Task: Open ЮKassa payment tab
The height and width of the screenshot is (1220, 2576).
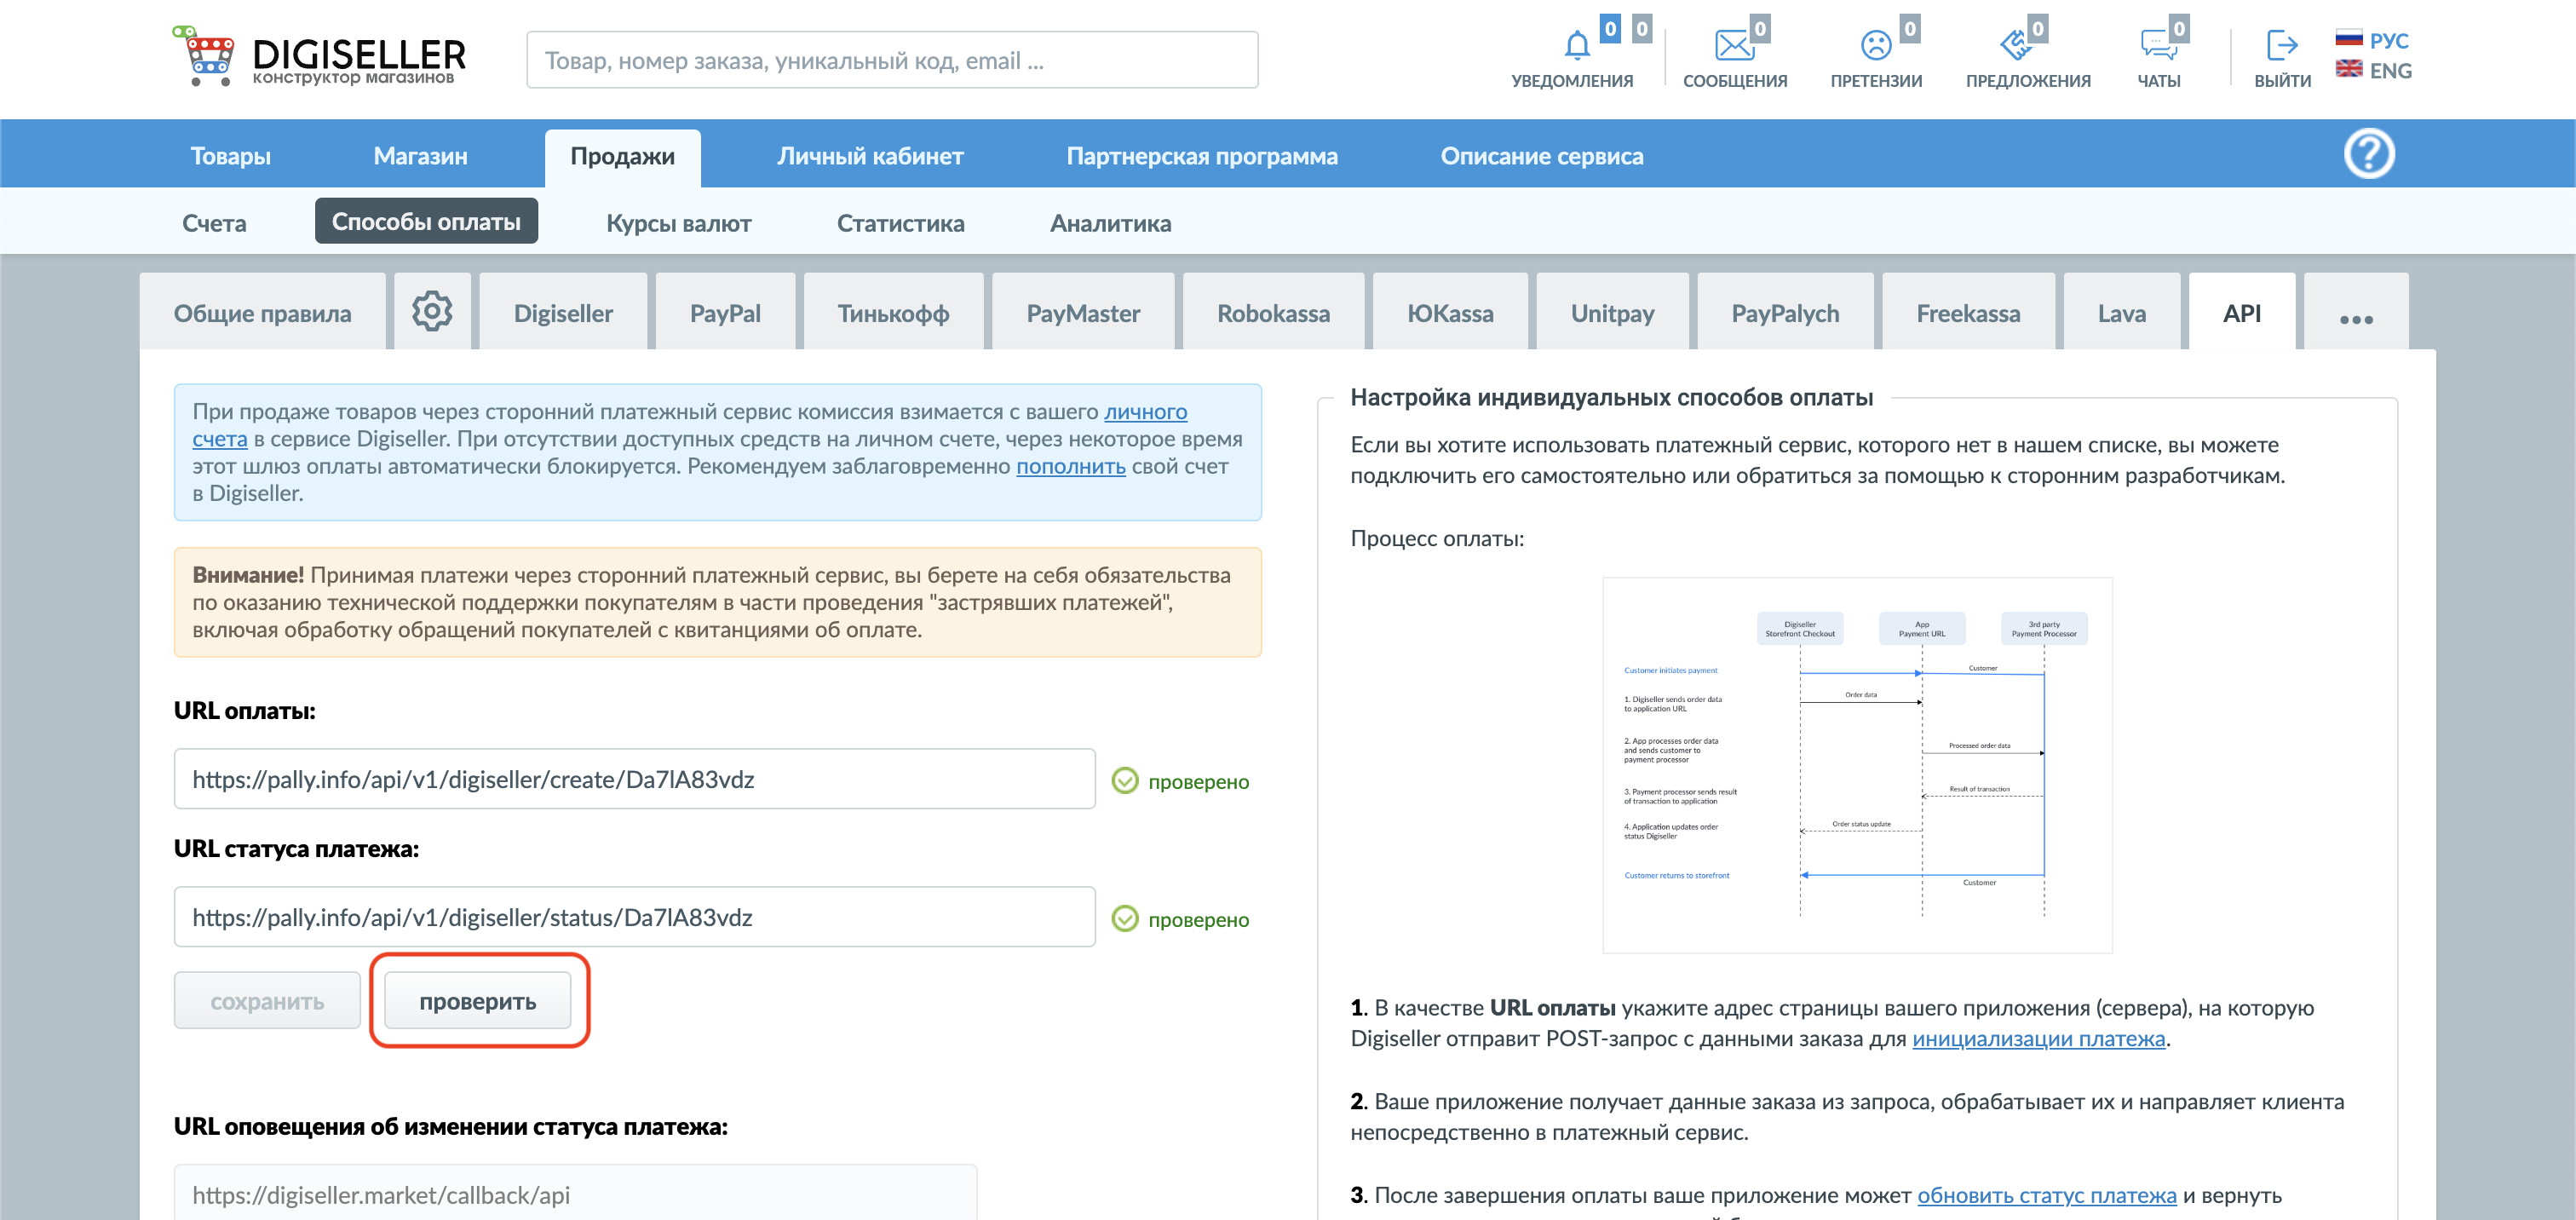Action: 1450,312
